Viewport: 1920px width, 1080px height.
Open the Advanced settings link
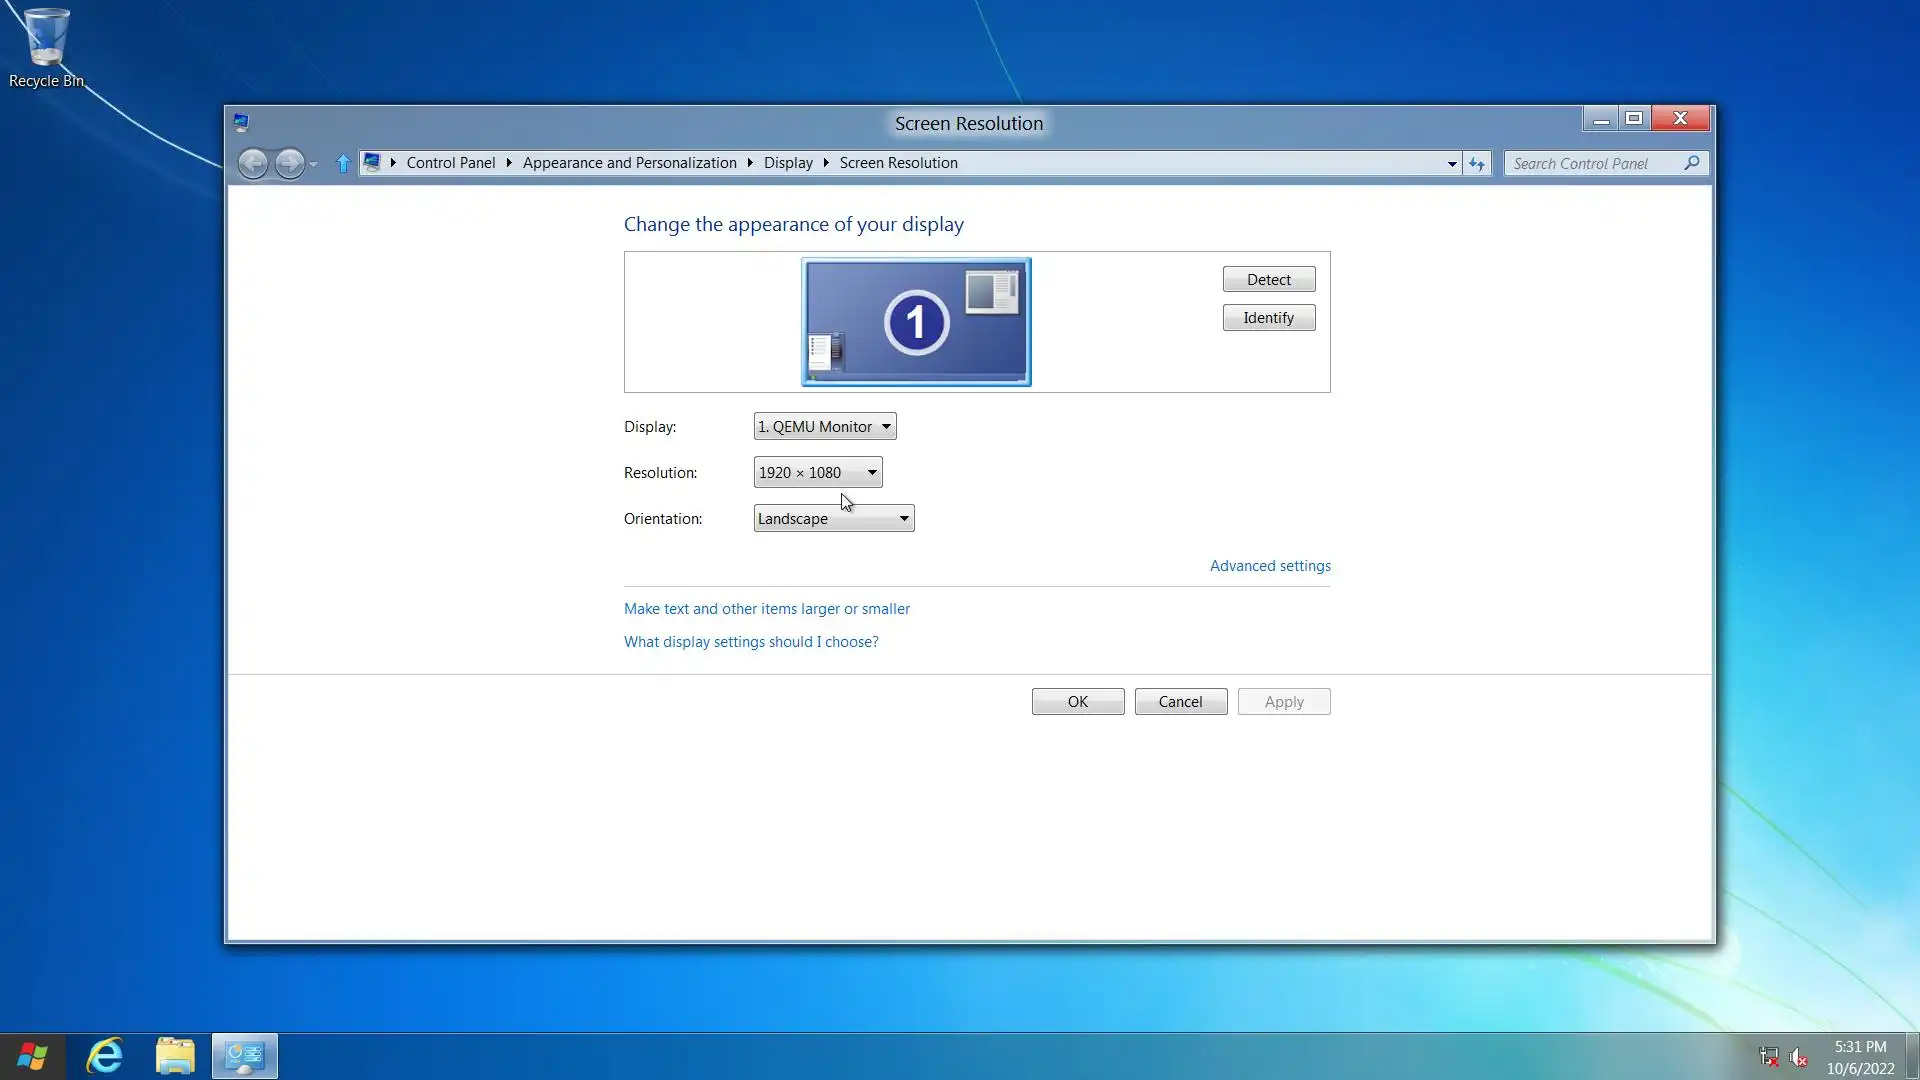(x=1270, y=566)
